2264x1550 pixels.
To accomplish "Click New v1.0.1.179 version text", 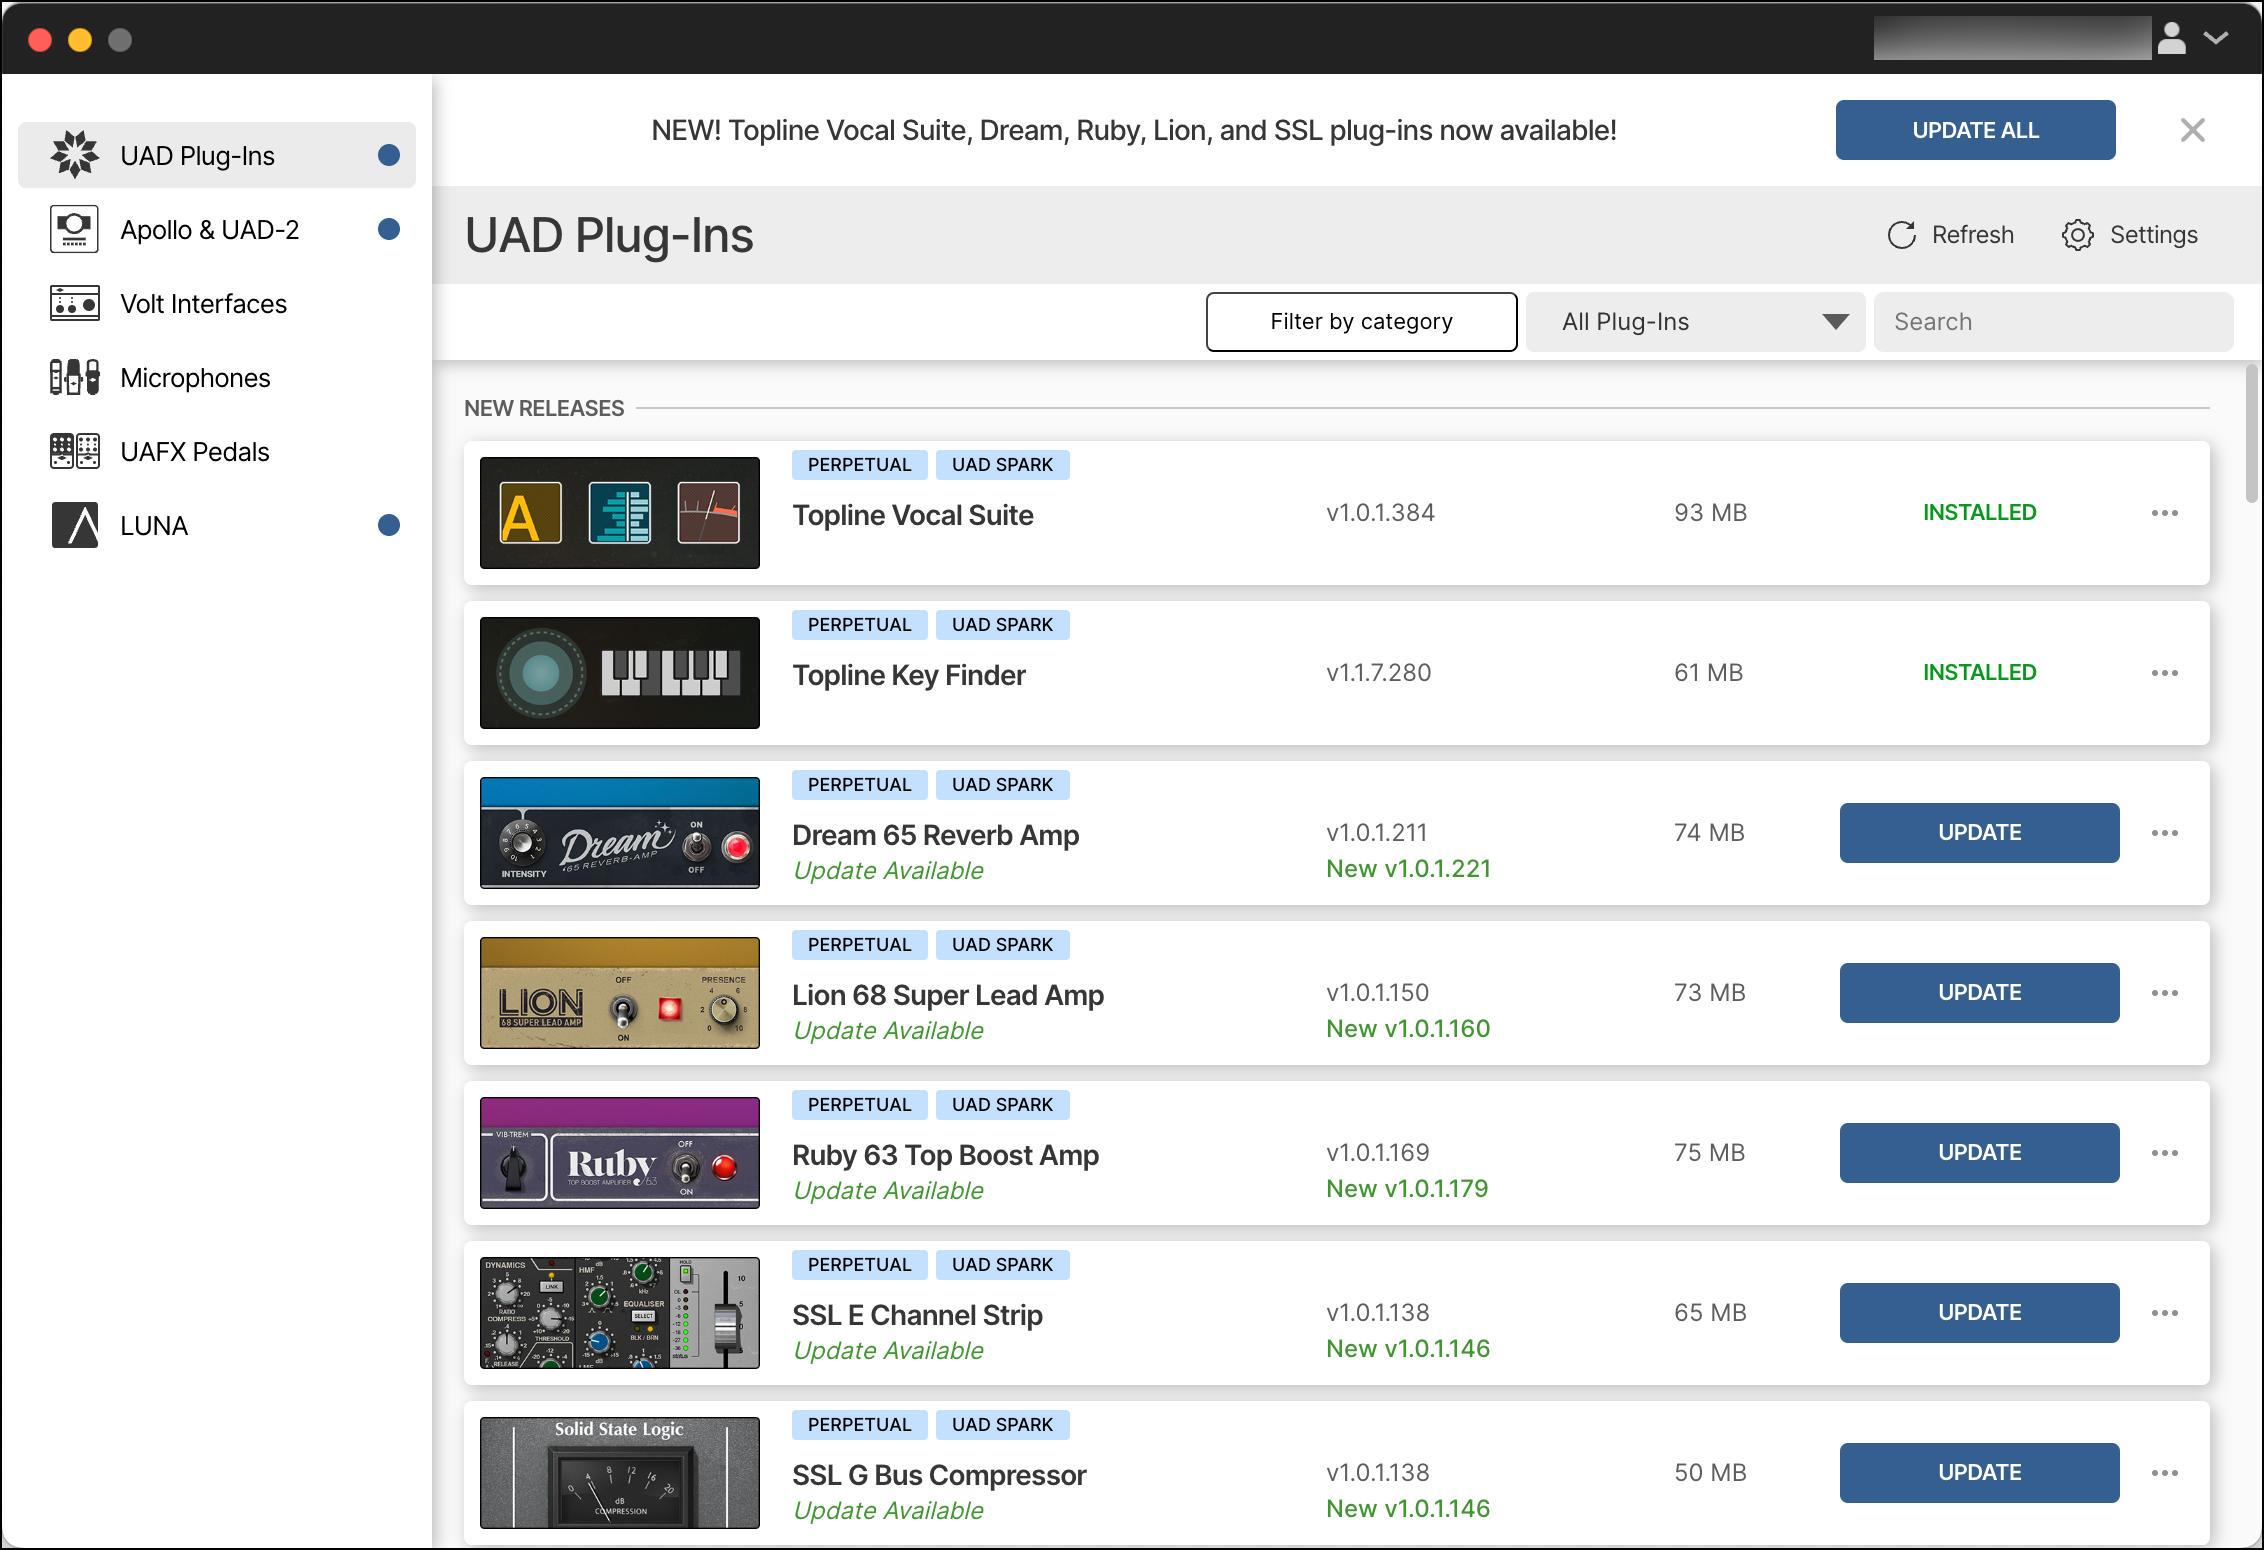I will click(1407, 1189).
